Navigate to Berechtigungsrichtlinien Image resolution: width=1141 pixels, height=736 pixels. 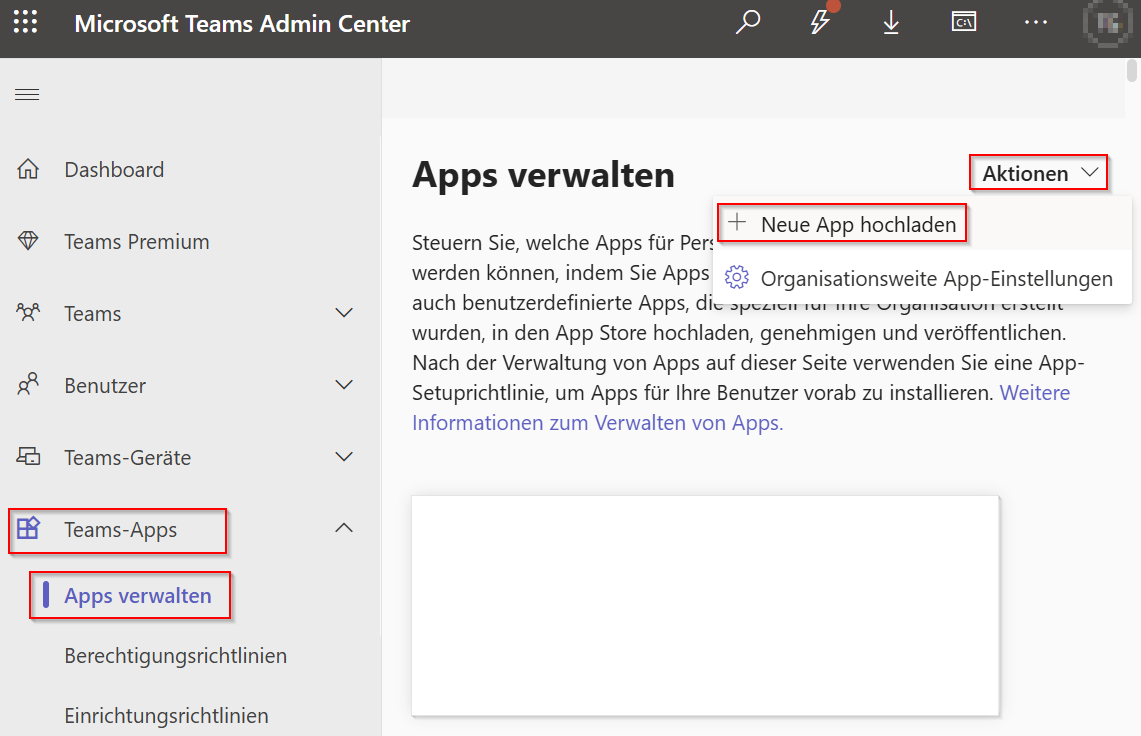point(176,655)
